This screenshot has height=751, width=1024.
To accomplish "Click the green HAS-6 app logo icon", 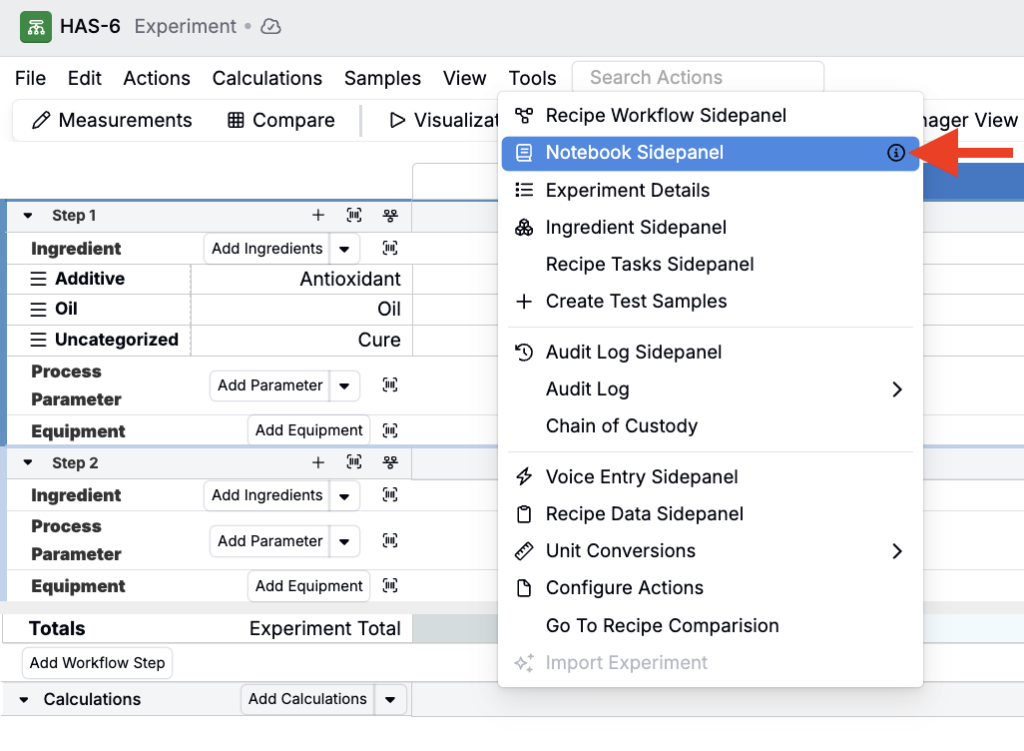I will click(x=36, y=27).
